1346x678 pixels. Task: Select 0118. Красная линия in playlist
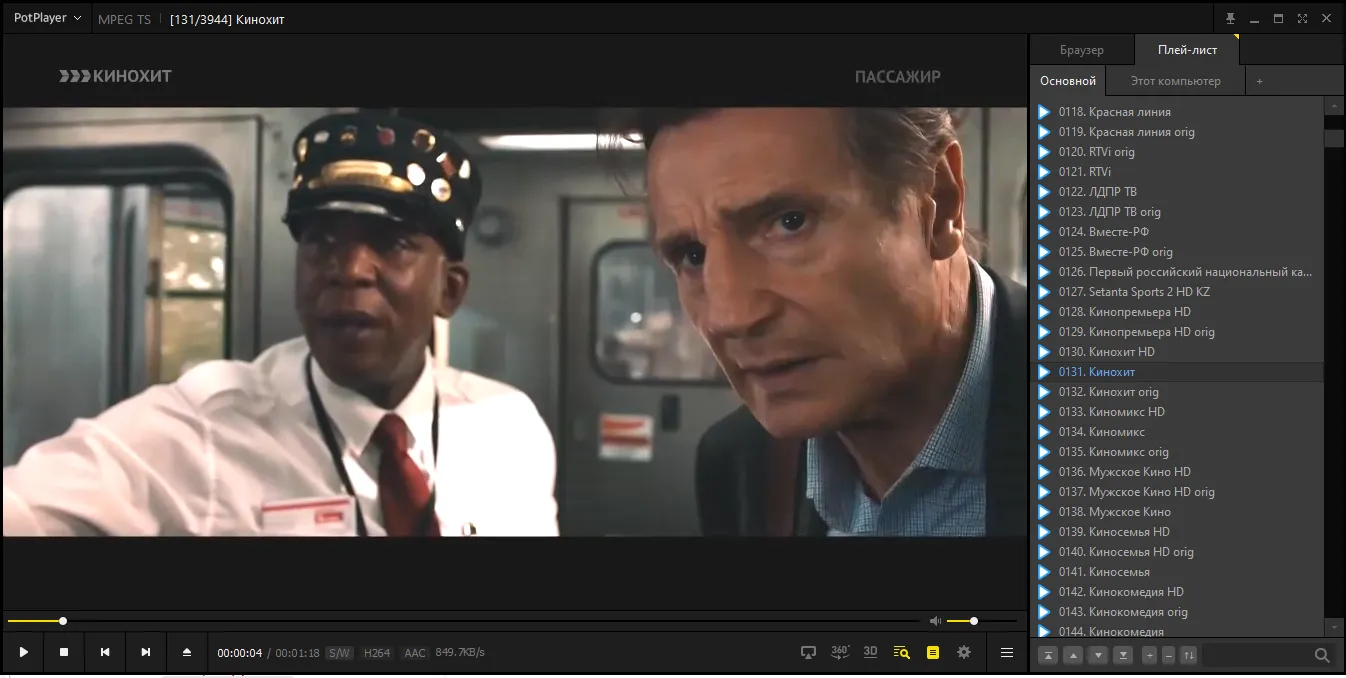click(x=1177, y=112)
